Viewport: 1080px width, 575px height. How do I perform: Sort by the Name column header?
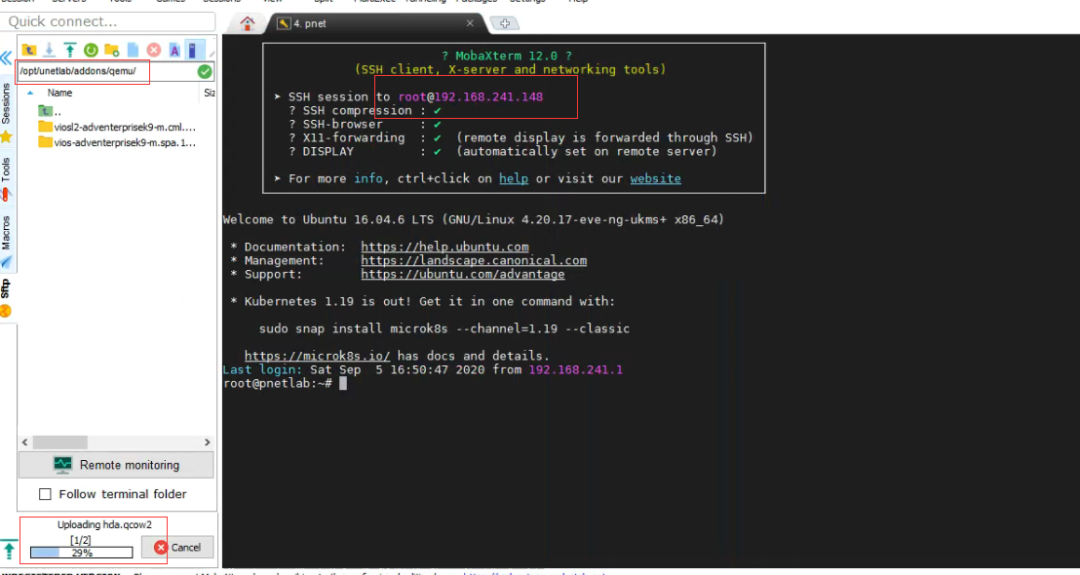click(x=59, y=92)
